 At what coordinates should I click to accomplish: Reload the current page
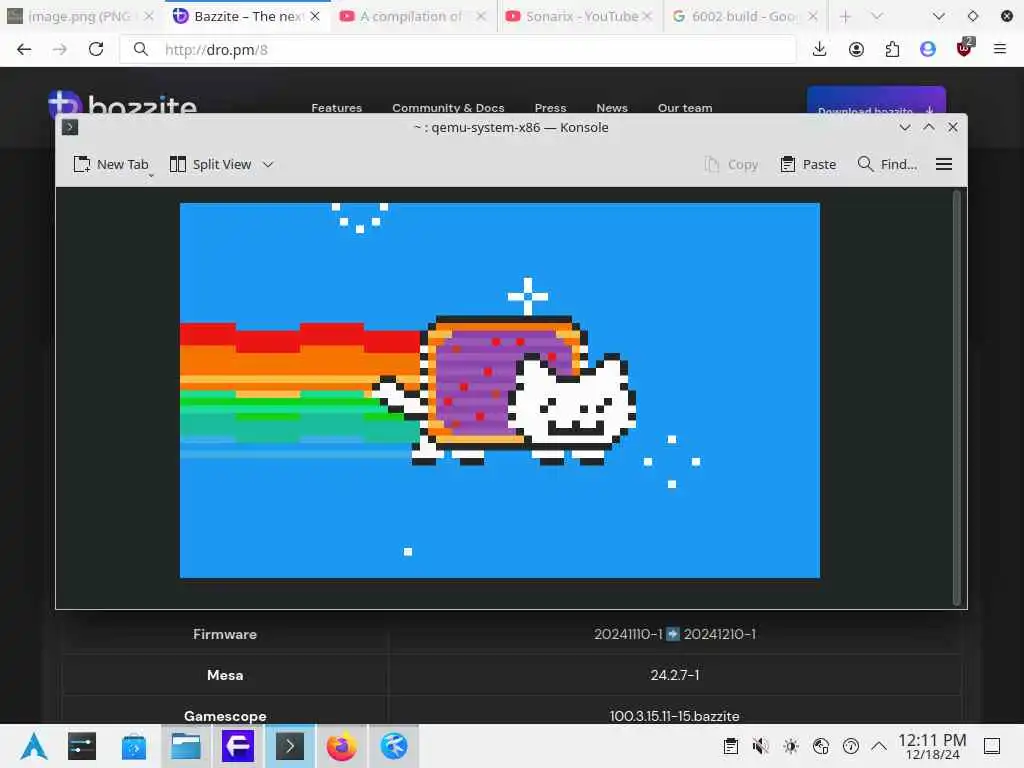(x=96, y=50)
